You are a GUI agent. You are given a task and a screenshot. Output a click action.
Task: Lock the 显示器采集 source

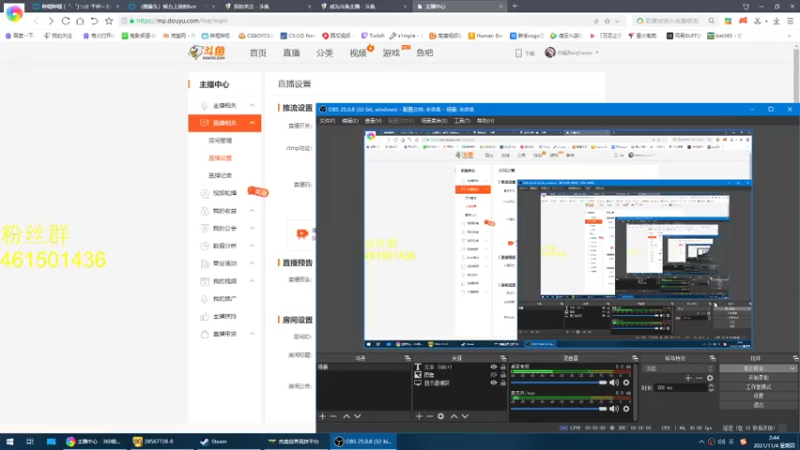point(503,383)
